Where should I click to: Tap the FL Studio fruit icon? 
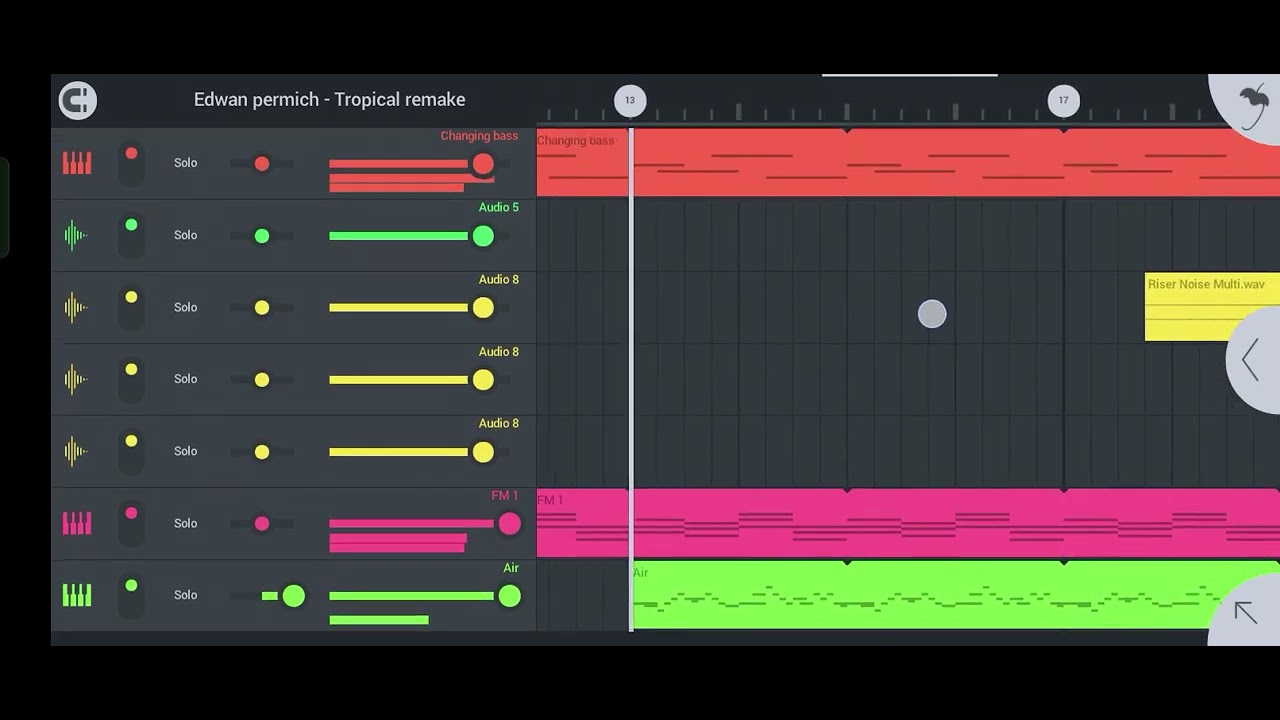tap(1254, 106)
